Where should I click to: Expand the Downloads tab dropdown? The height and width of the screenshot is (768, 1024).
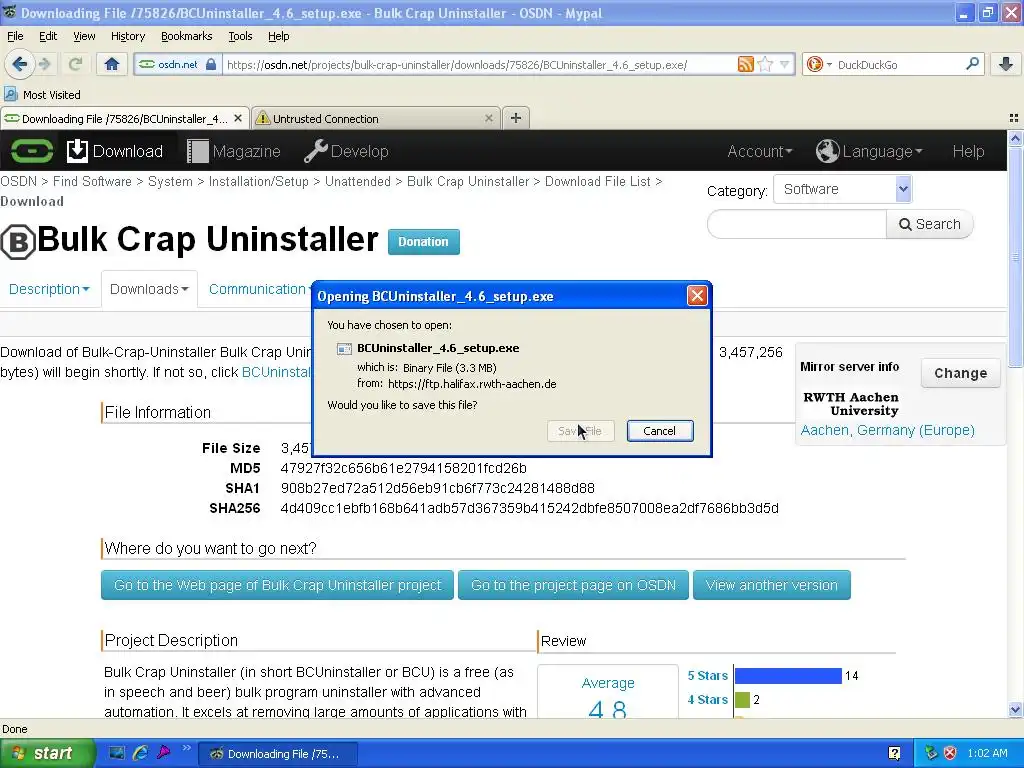(149, 289)
